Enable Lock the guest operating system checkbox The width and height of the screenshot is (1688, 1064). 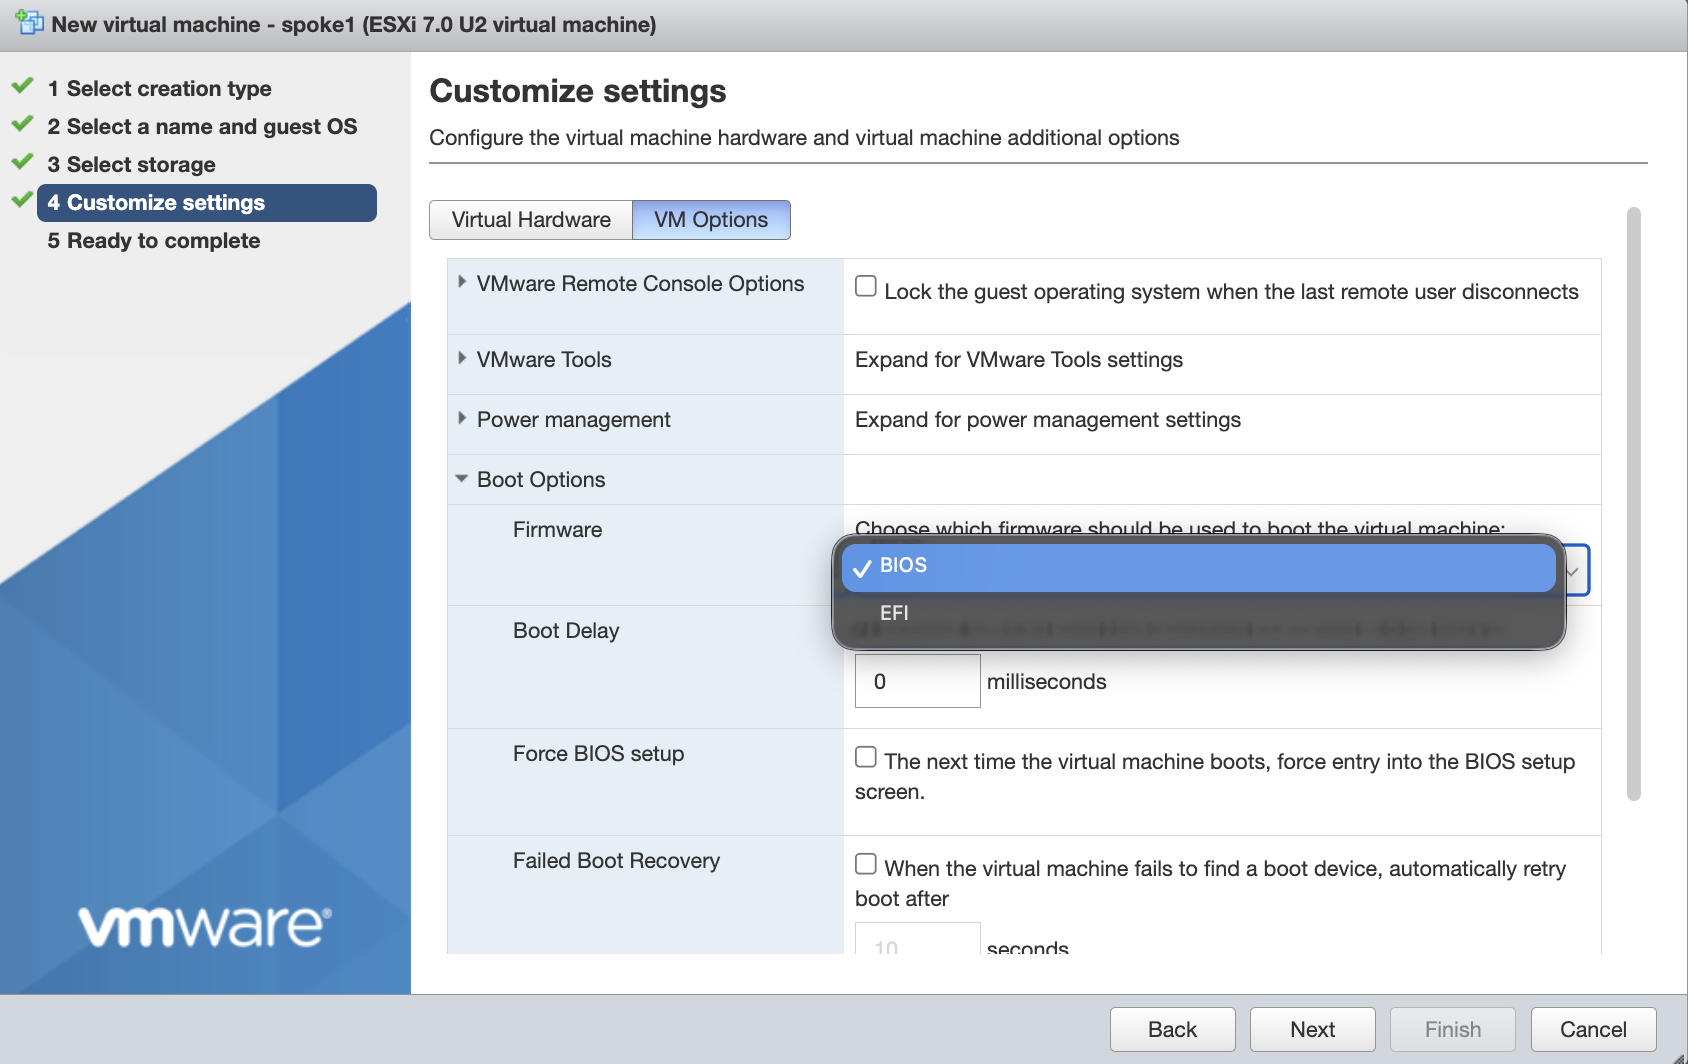pos(866,287)
